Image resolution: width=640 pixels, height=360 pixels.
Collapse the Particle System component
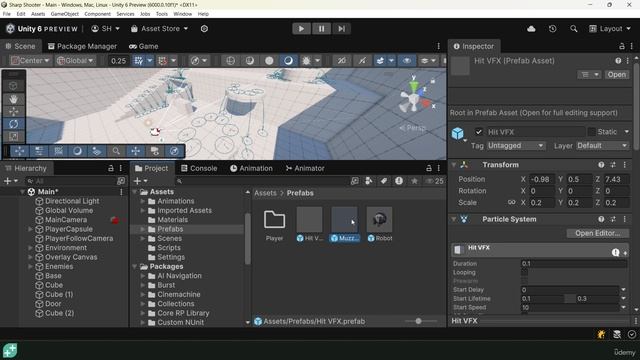point(453,219)
